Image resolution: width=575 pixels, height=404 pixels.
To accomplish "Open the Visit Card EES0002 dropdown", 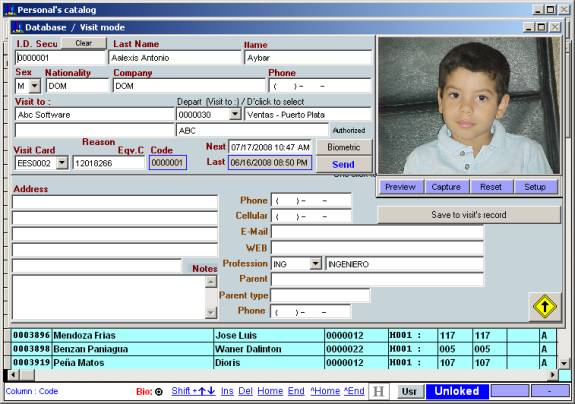I will tap(62, 163).
